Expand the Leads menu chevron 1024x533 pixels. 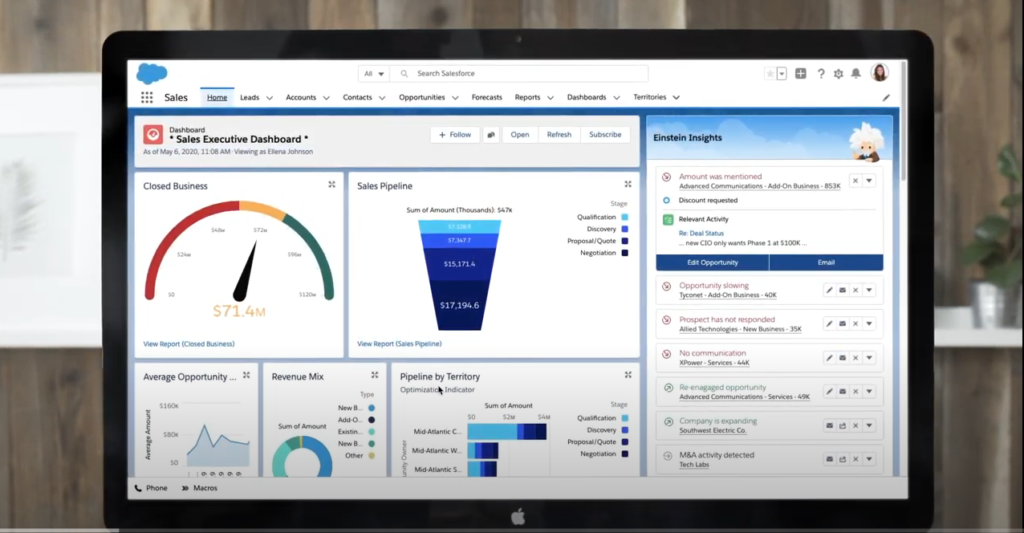[269, 98]
